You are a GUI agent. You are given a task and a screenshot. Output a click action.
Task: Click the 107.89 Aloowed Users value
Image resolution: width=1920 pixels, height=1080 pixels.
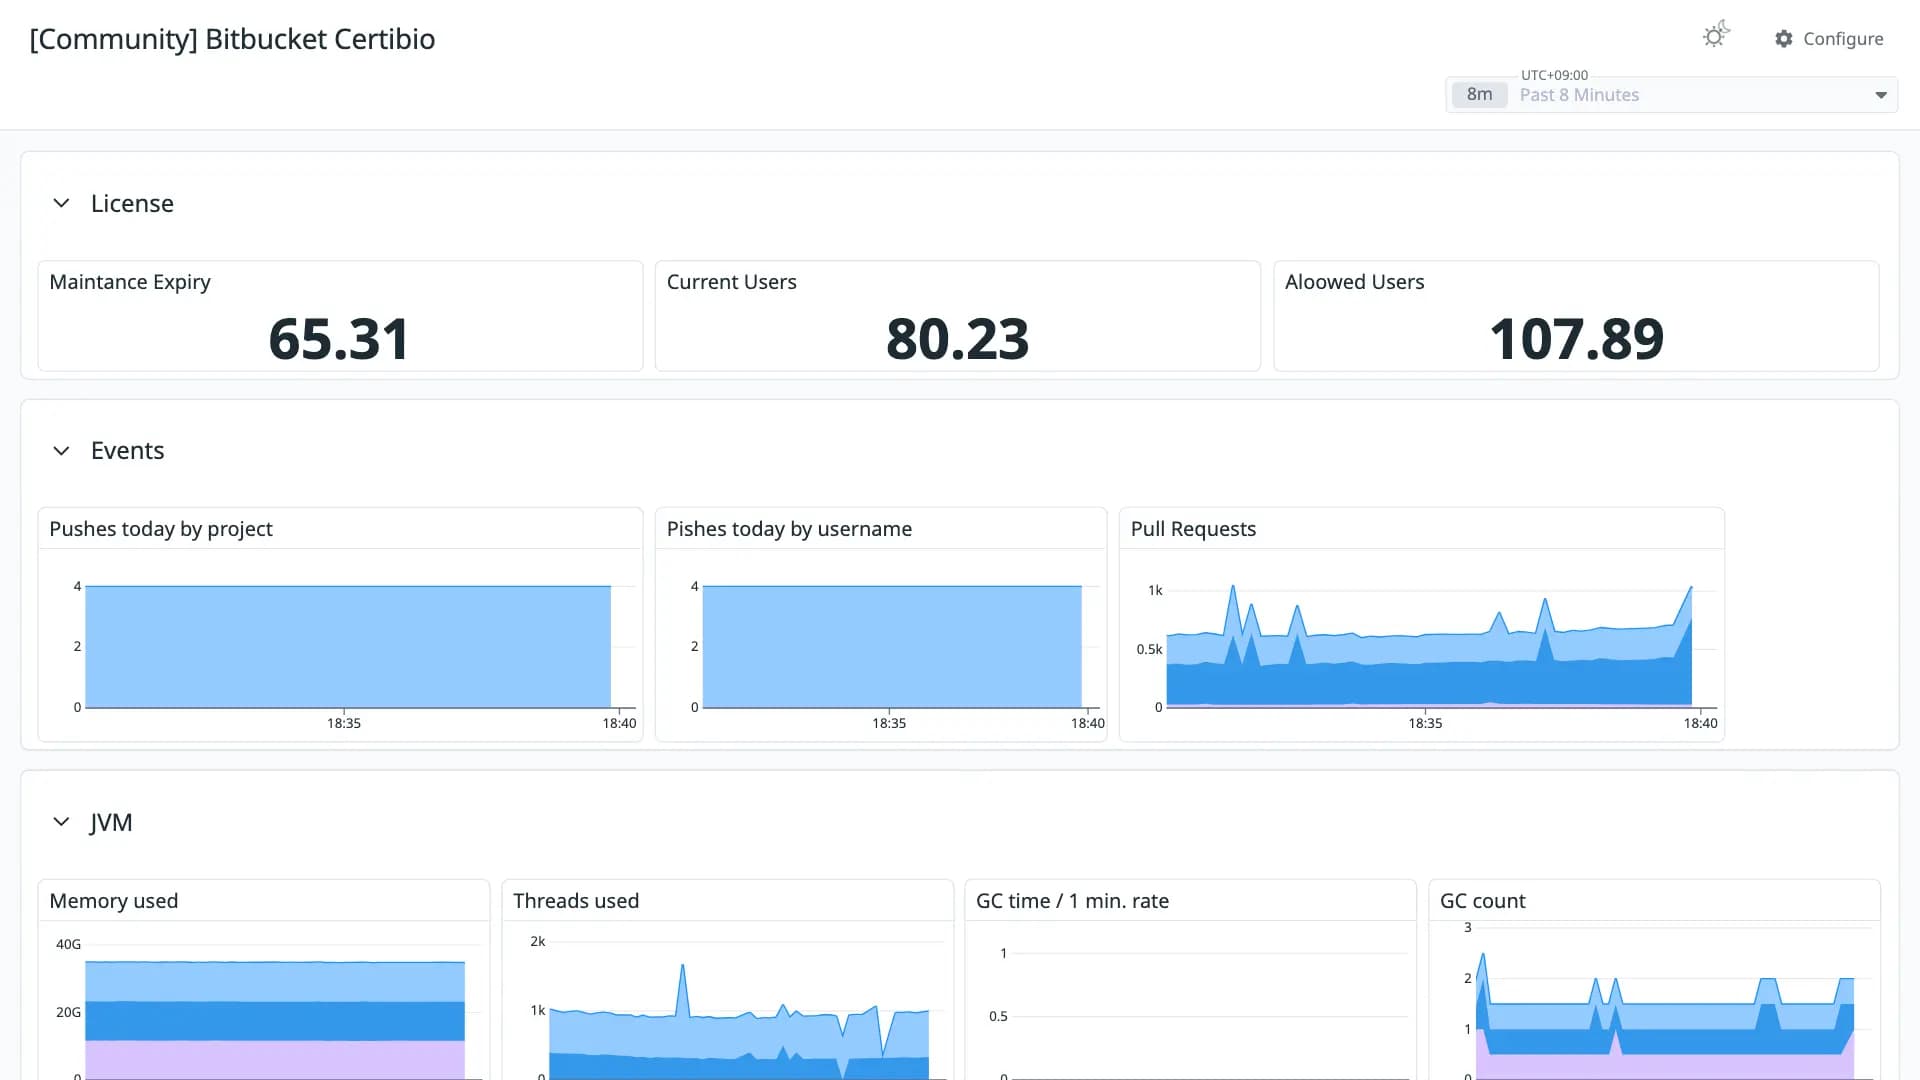pyautogui.click(x=1576, y=339)
